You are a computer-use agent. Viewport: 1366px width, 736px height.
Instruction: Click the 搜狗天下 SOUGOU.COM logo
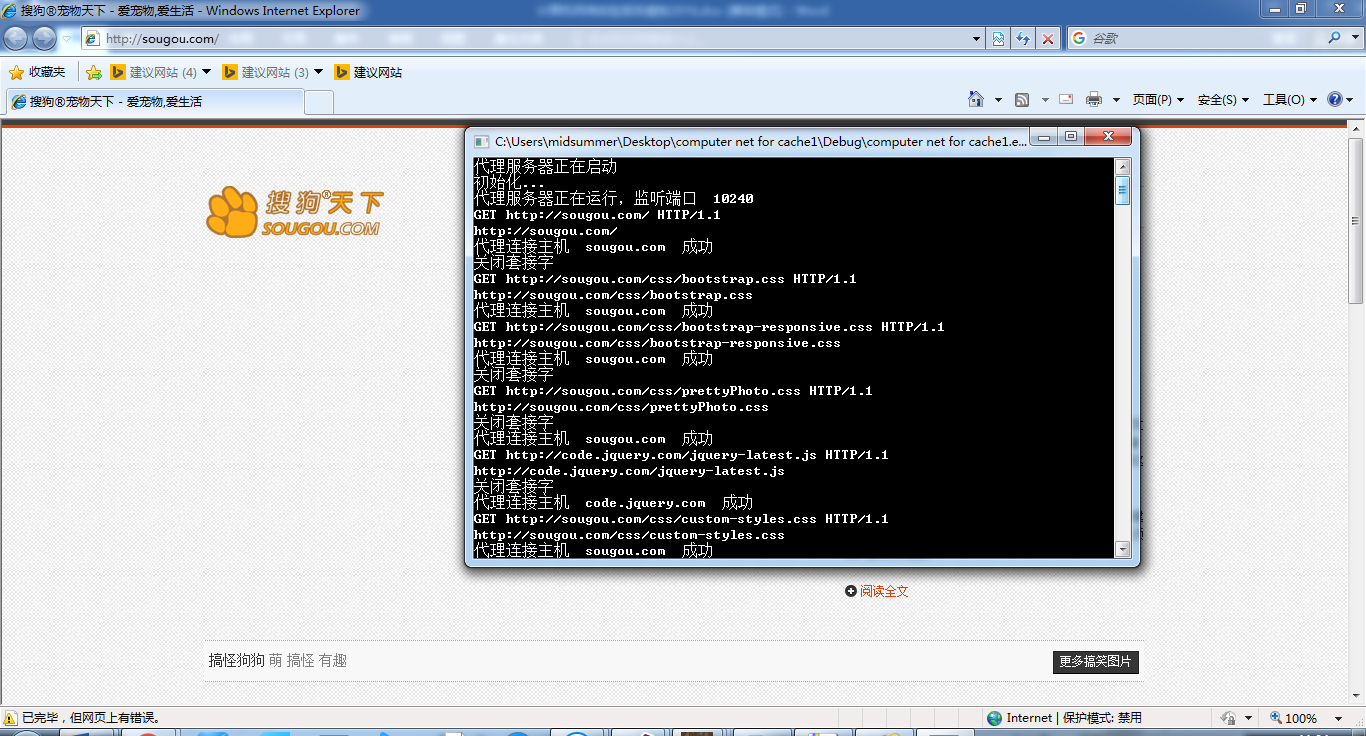tap(295, 212)
